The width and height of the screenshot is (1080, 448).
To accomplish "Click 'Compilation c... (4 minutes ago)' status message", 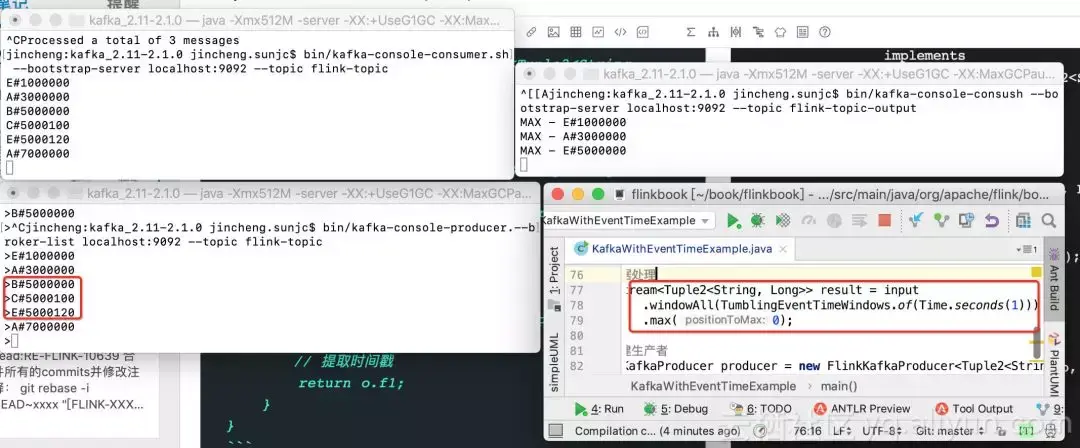I will (657, 431).
